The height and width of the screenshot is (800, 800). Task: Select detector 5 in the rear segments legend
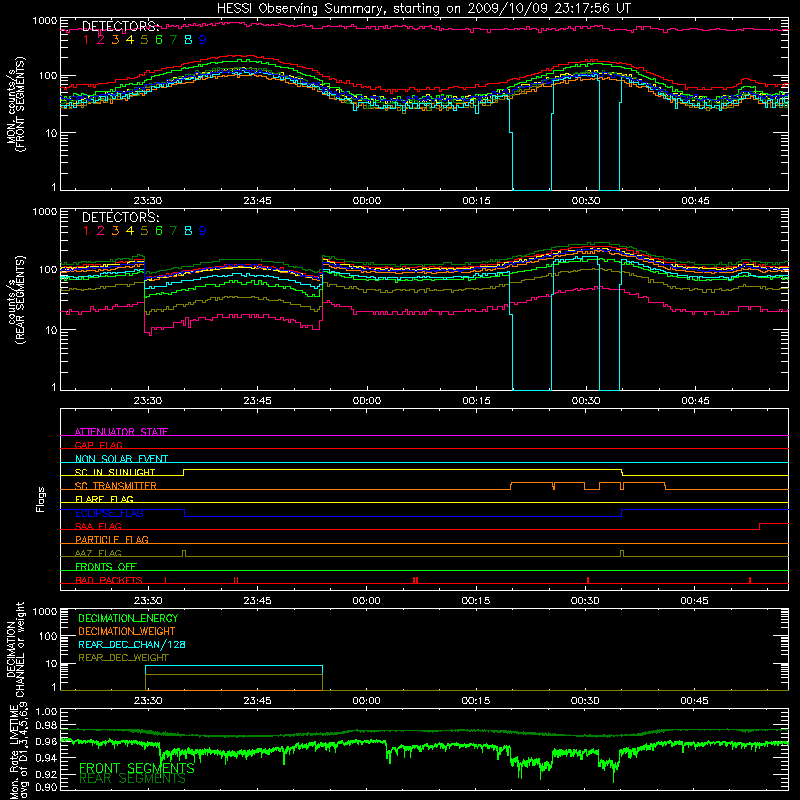point(144,231)
